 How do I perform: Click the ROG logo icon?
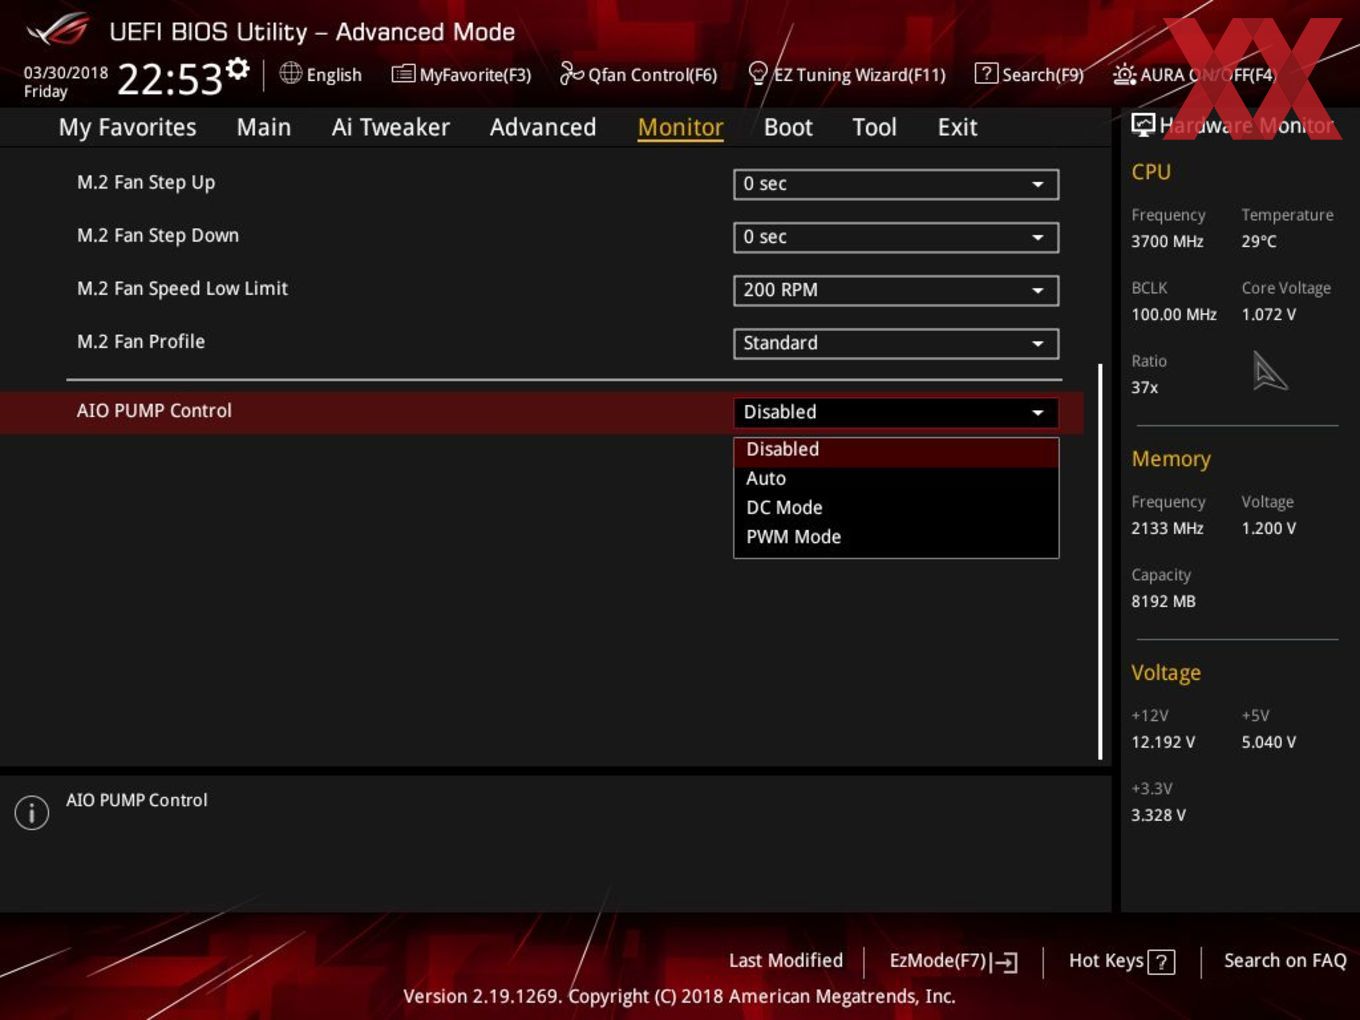[x=58, y=30]
